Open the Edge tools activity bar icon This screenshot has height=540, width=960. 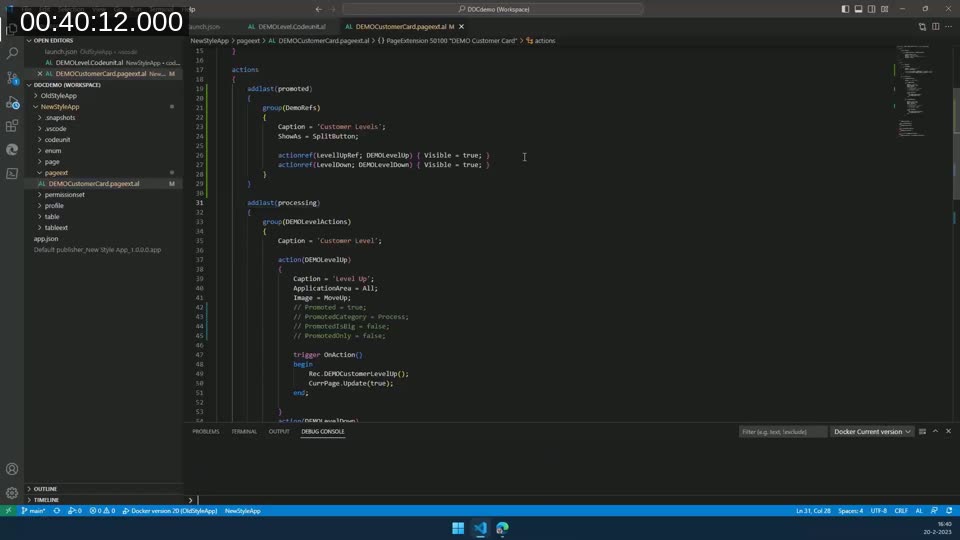(x=12, y=149)
